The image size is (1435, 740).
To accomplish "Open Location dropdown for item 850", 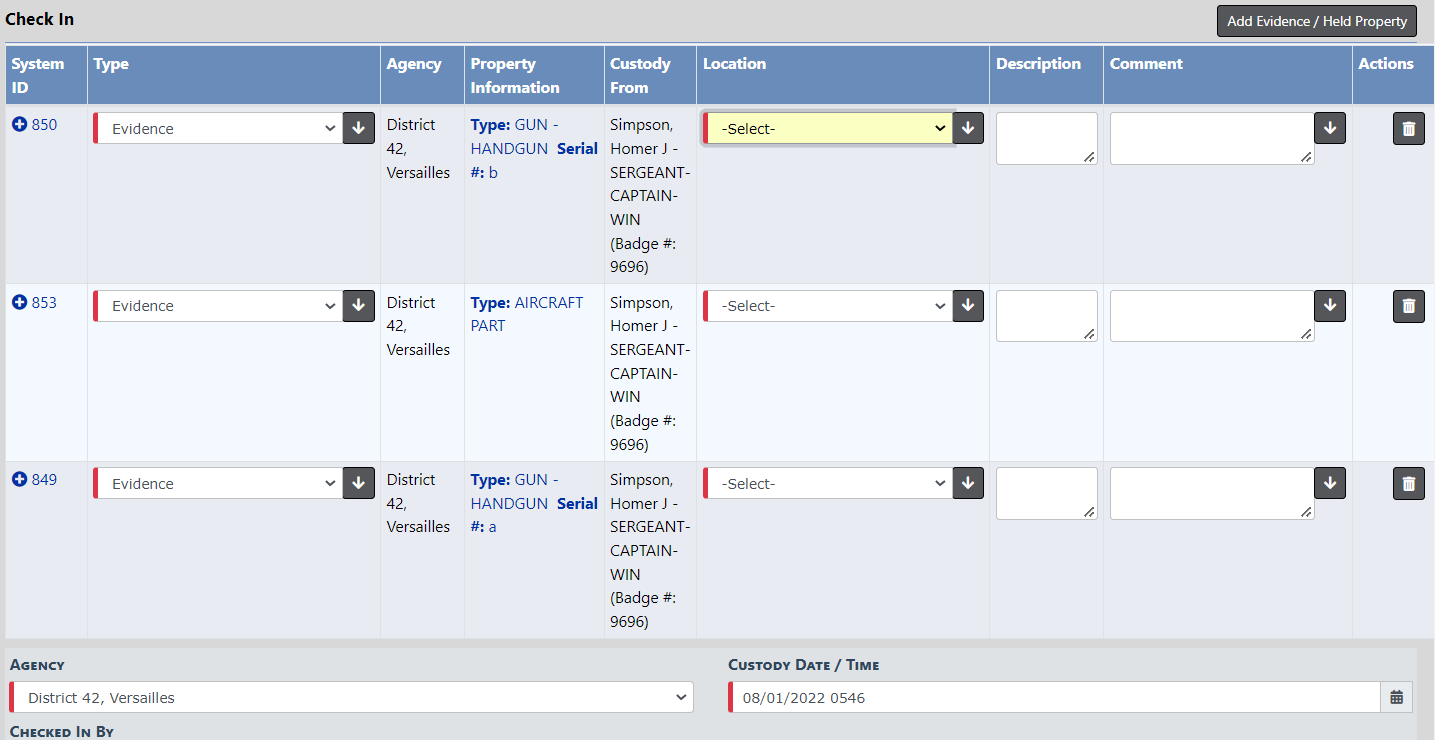I will (x=828, y=129).
